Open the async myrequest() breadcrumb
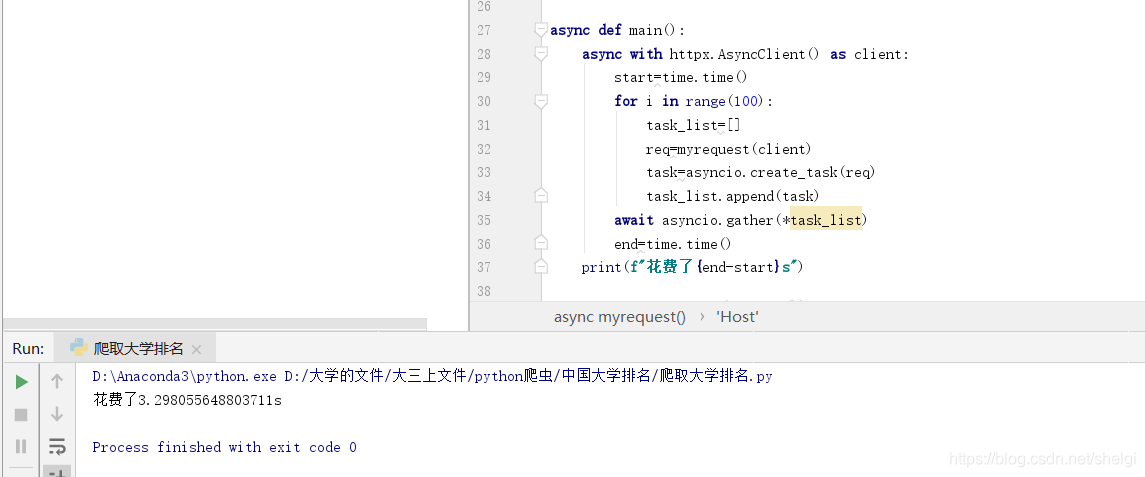The image size is (1145, 477). coord(620,317)
